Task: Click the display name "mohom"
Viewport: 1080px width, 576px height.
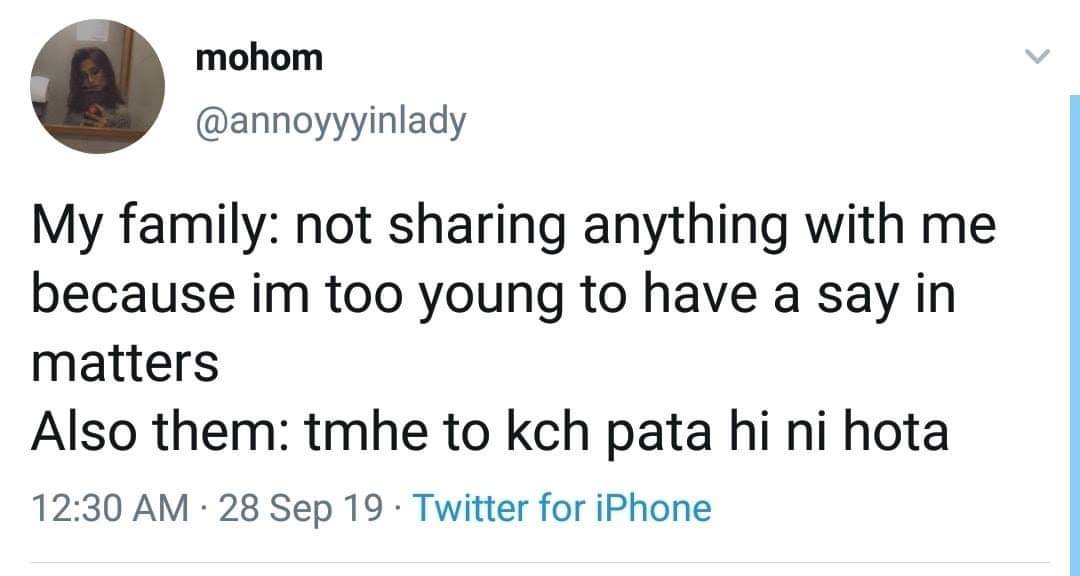Action: pyautogui.click(x=260, y=58)
